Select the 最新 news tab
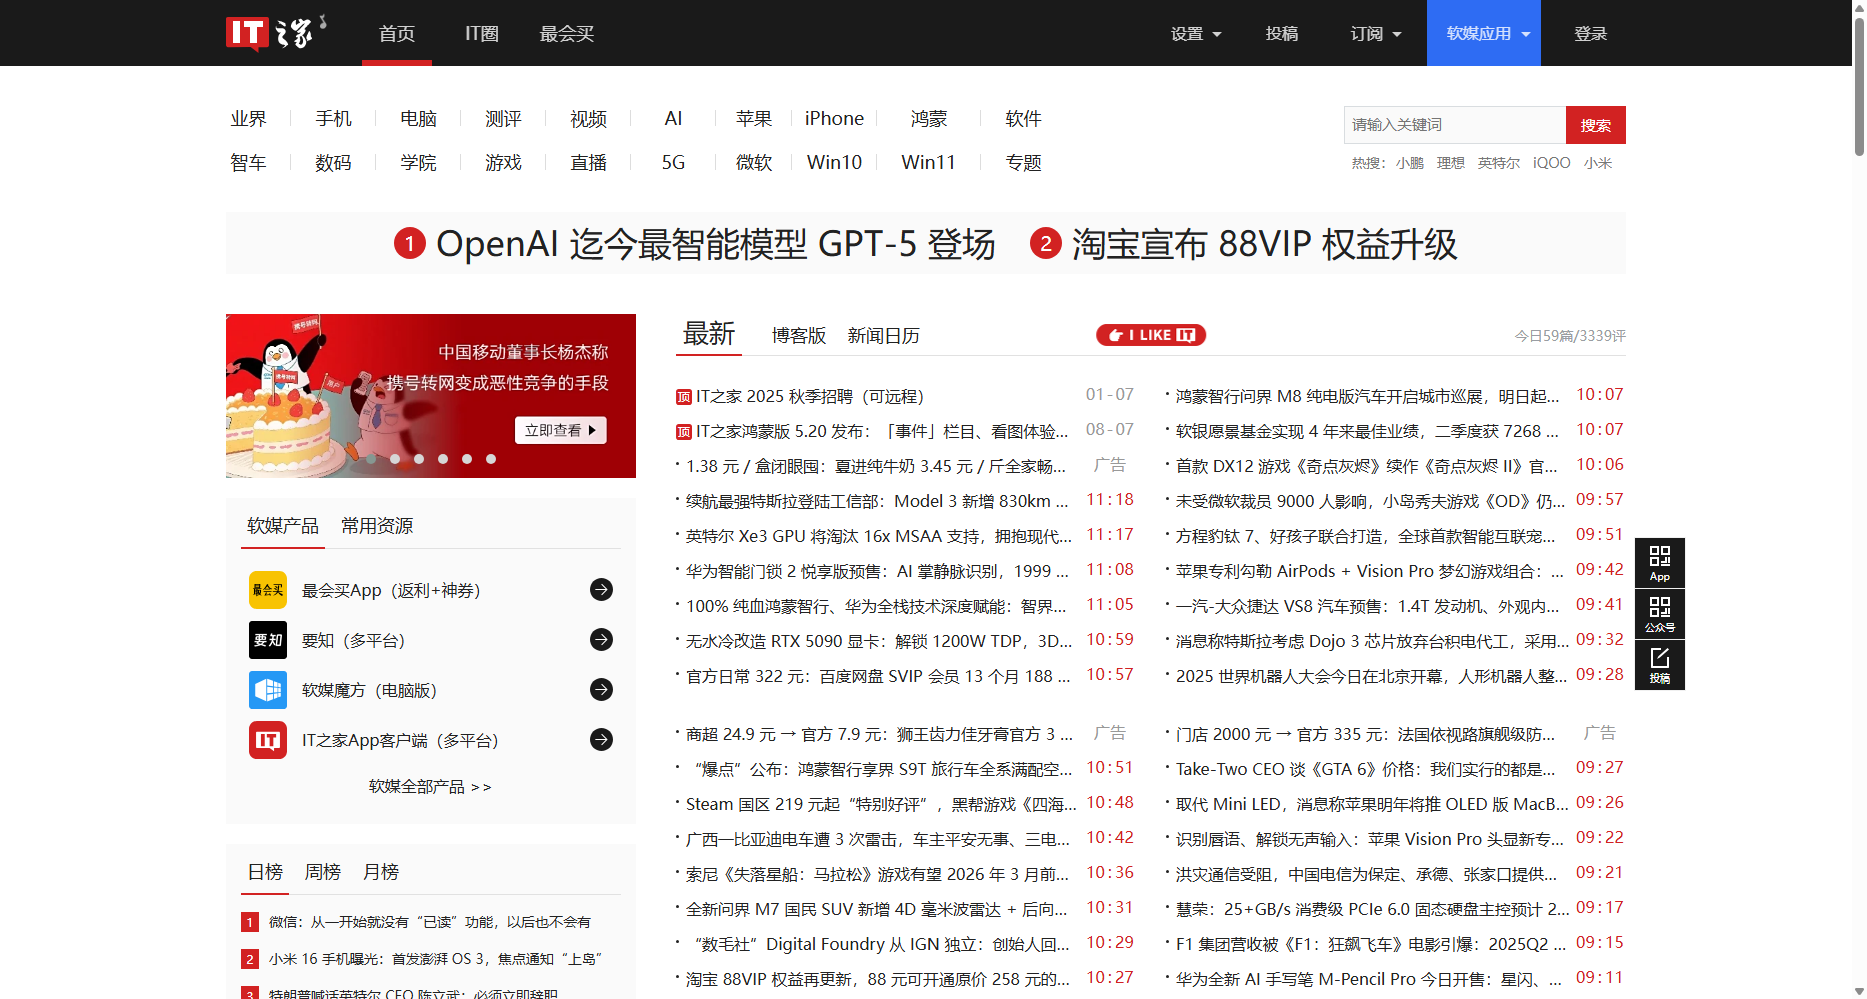The width and height of the screenshot is (1867, 999). (x=709, y=334)
